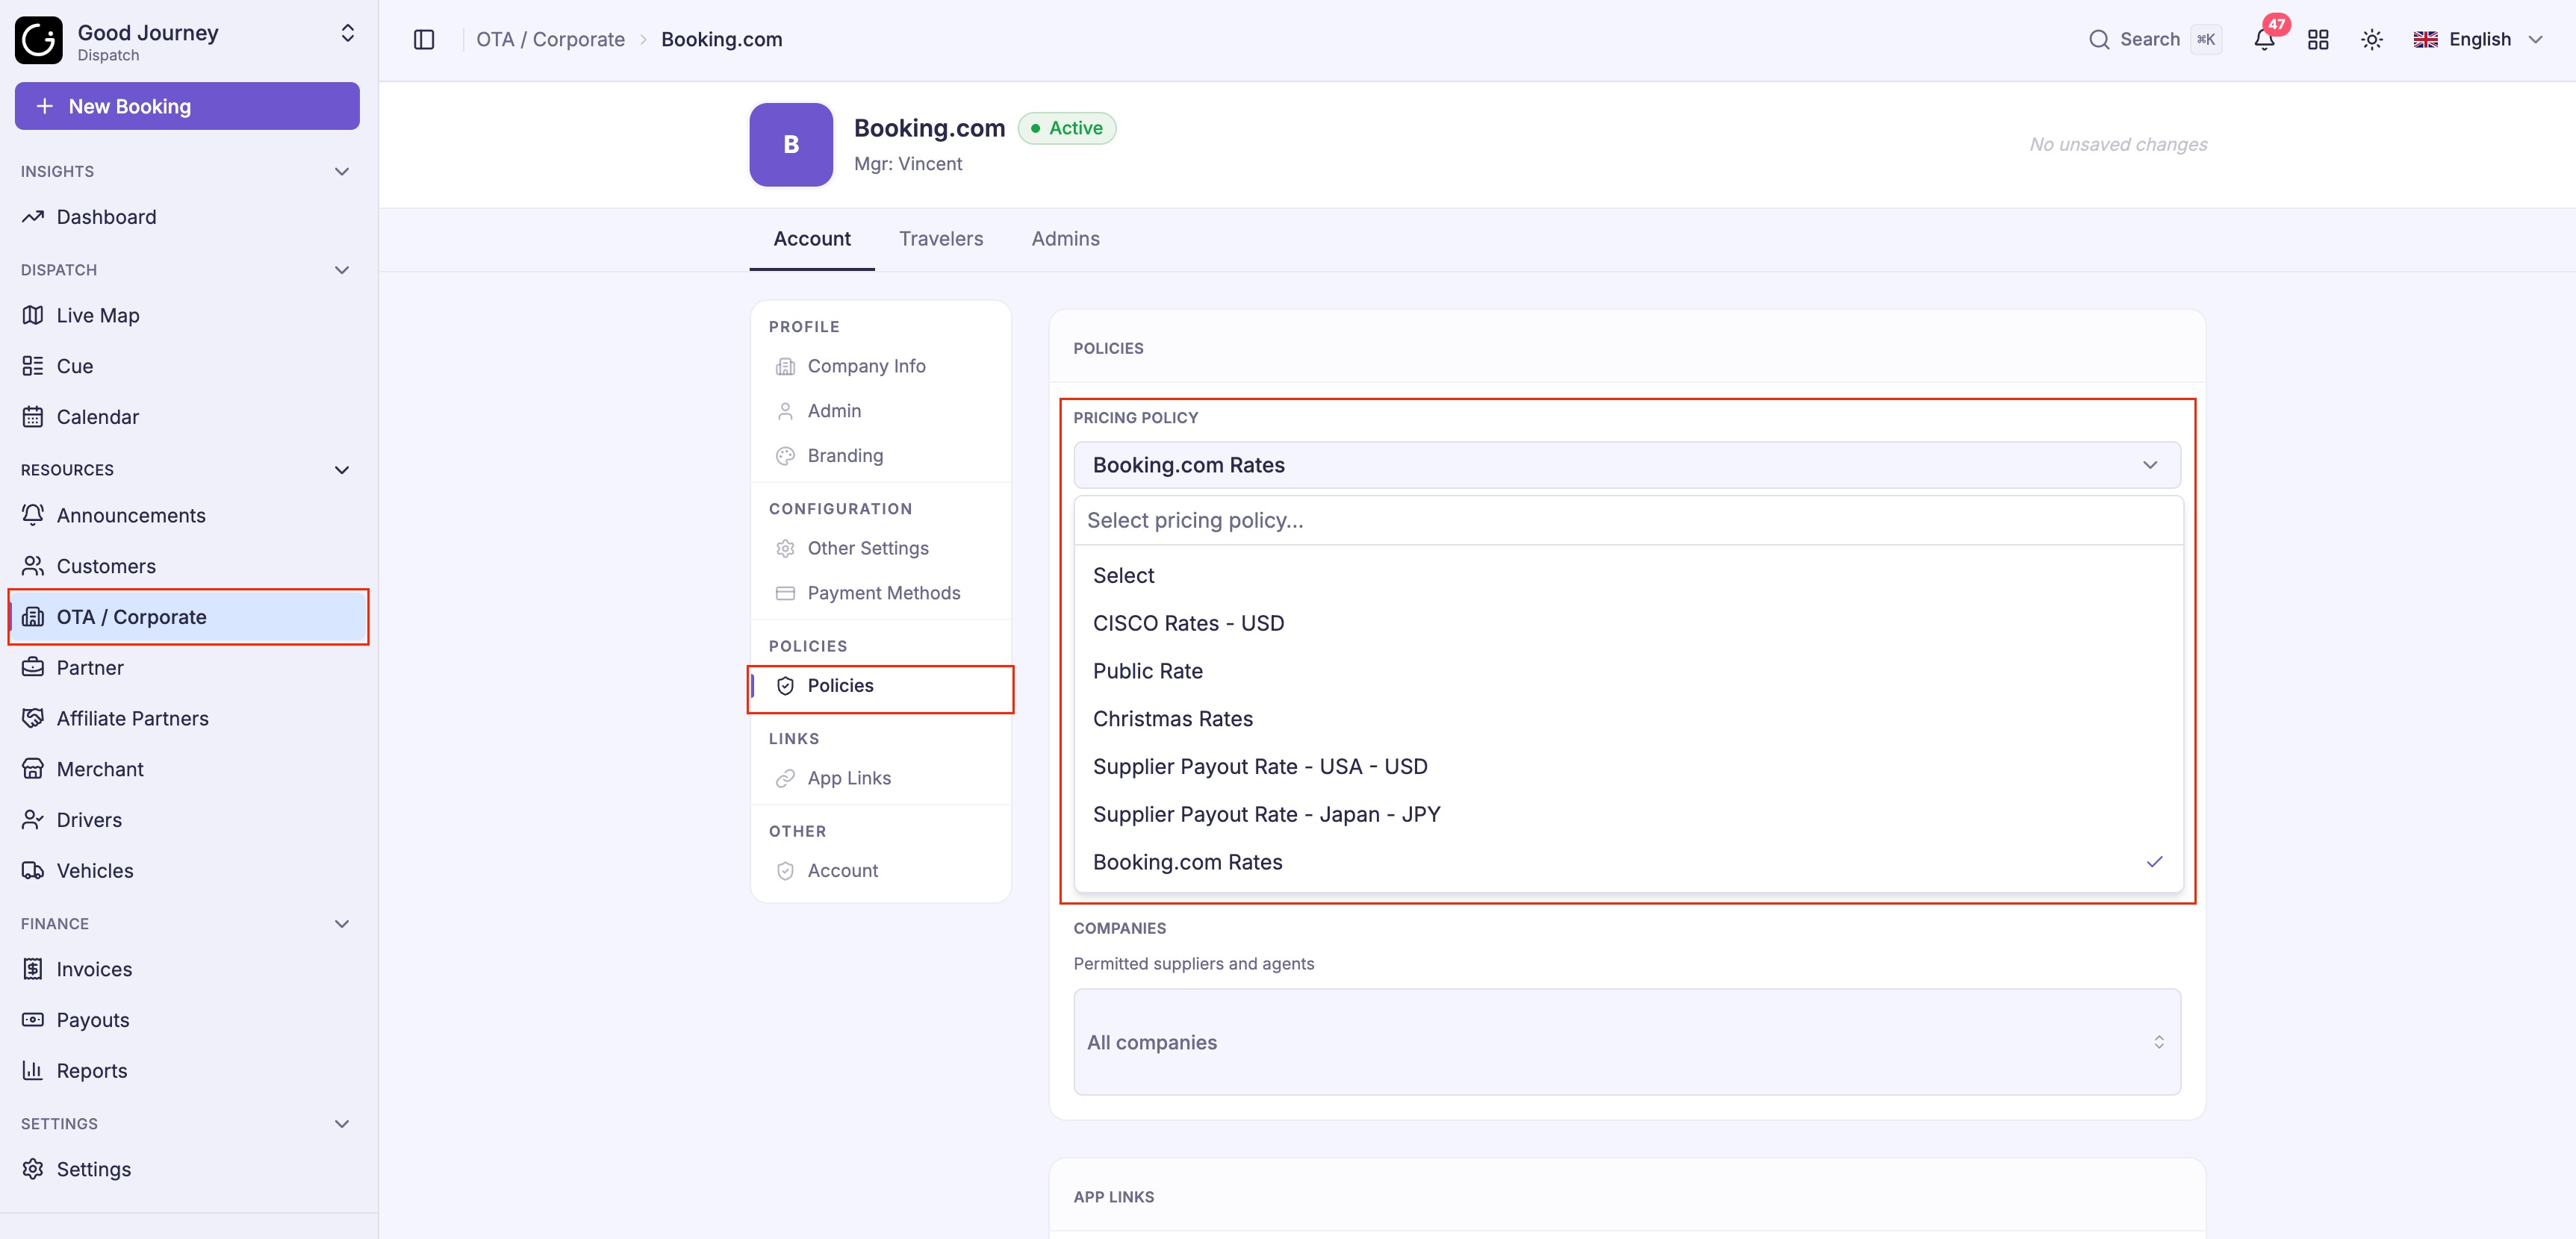Click the Merchant store icon

pos(33,769)
